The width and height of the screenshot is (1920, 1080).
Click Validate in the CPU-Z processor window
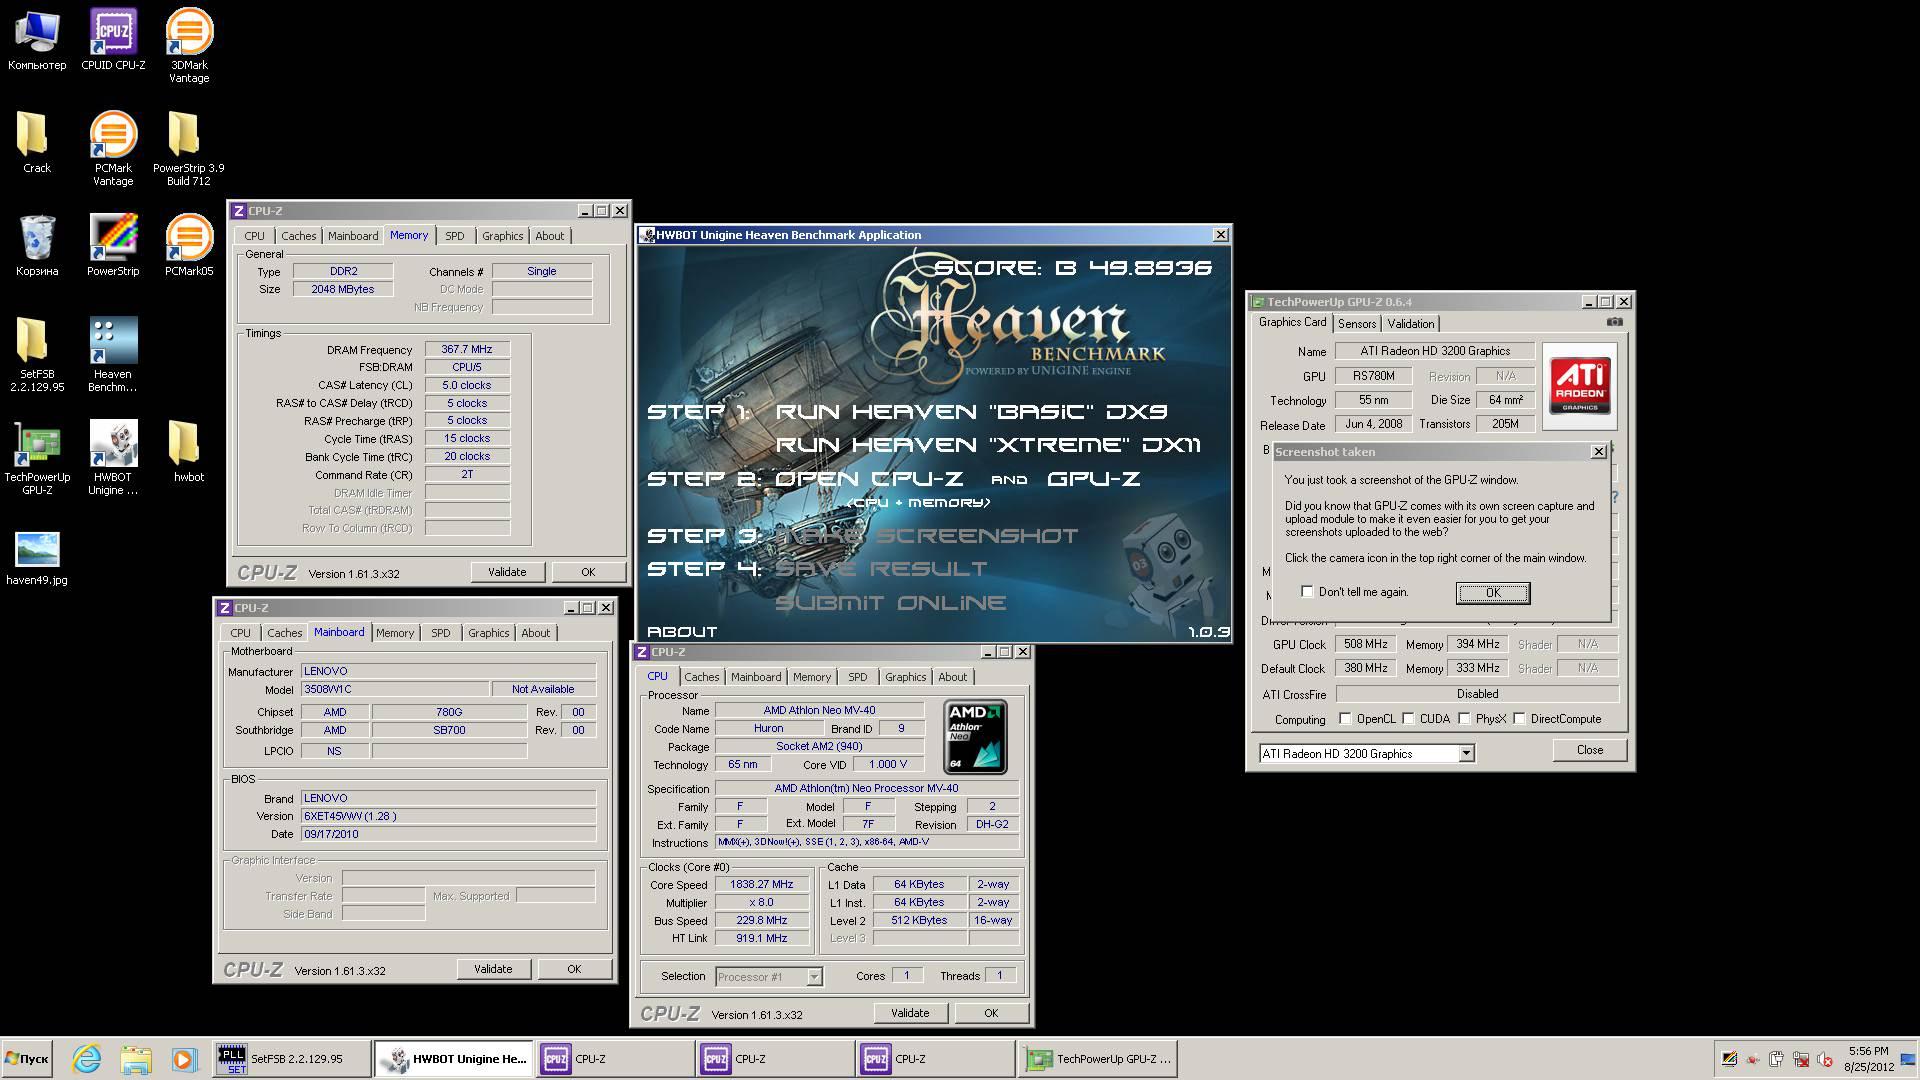(x=910, y=1013)
